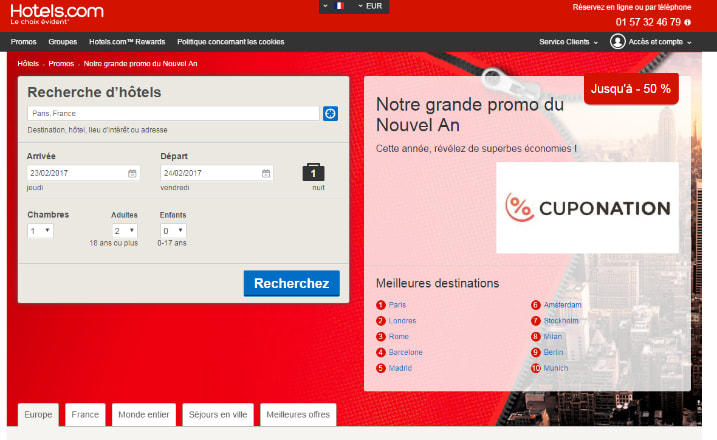This screenshot has height=440, width=717.
Task: Open the Enfants dropdown
Action: (x=173, y=231)
